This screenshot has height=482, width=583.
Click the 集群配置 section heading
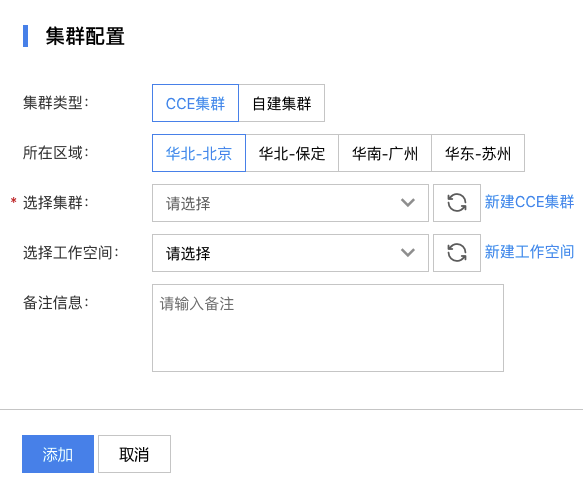[x=85, y=36]
